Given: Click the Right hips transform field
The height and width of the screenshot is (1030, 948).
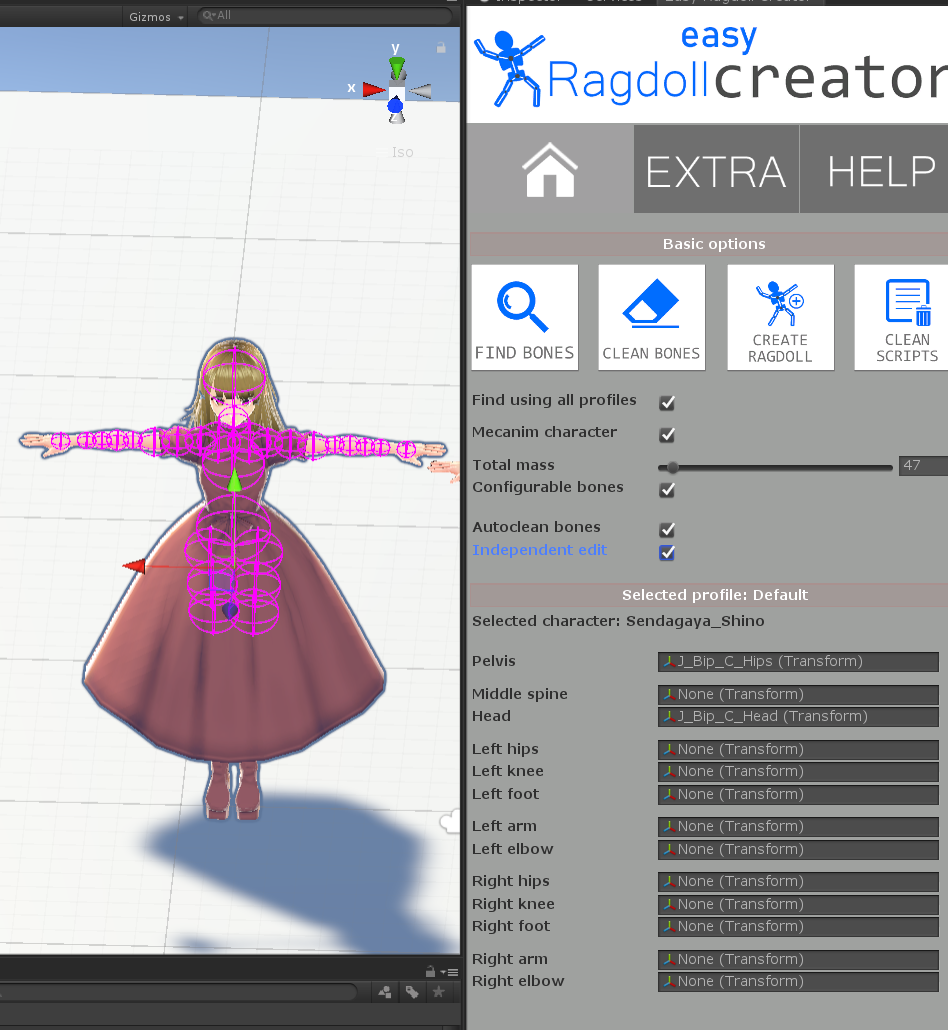Looking at the screenshot, I should pyautogui.click(x=798, y=882).
